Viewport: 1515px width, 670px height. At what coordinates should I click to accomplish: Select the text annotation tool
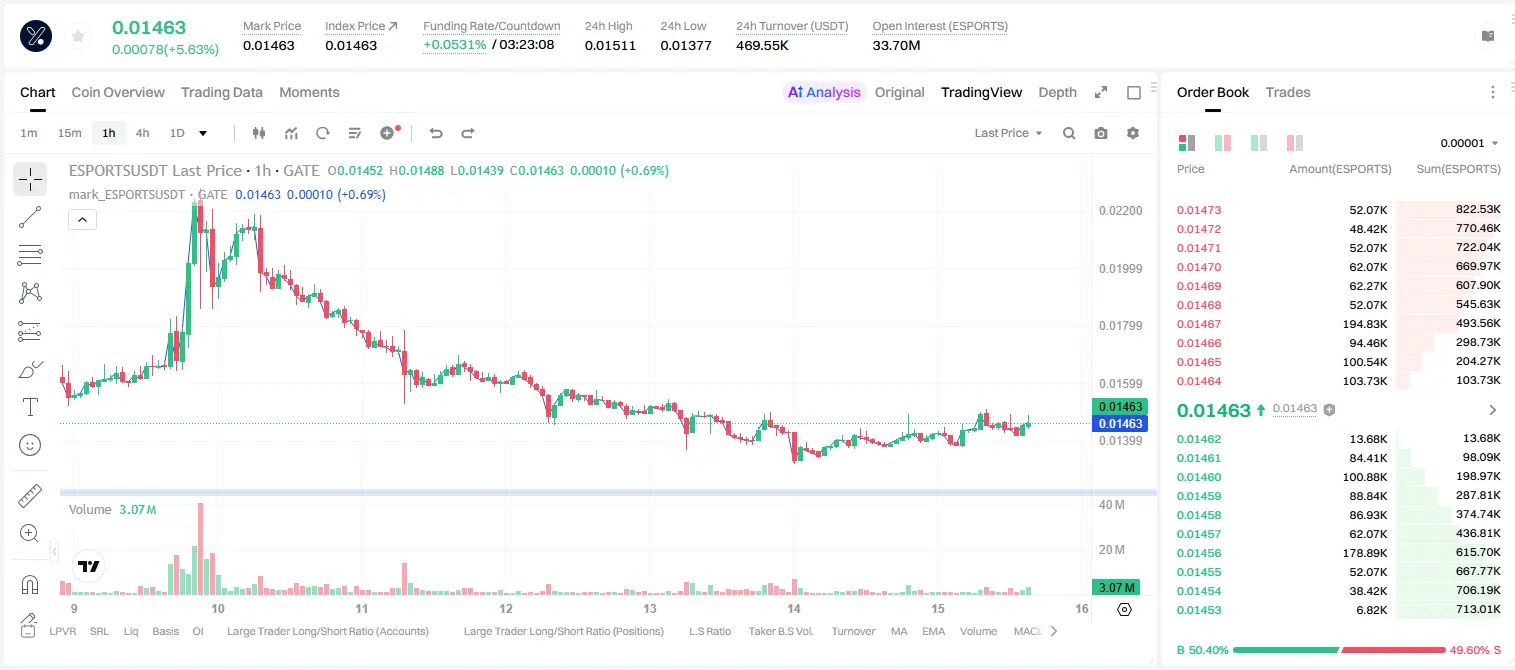tap(30, 407)
